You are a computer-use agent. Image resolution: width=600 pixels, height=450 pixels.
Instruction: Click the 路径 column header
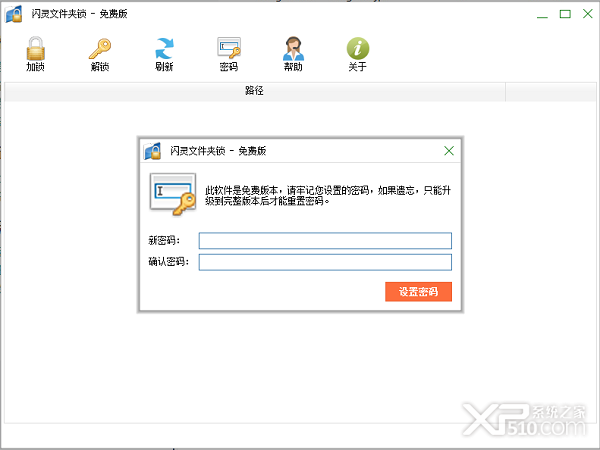(254, 91)
